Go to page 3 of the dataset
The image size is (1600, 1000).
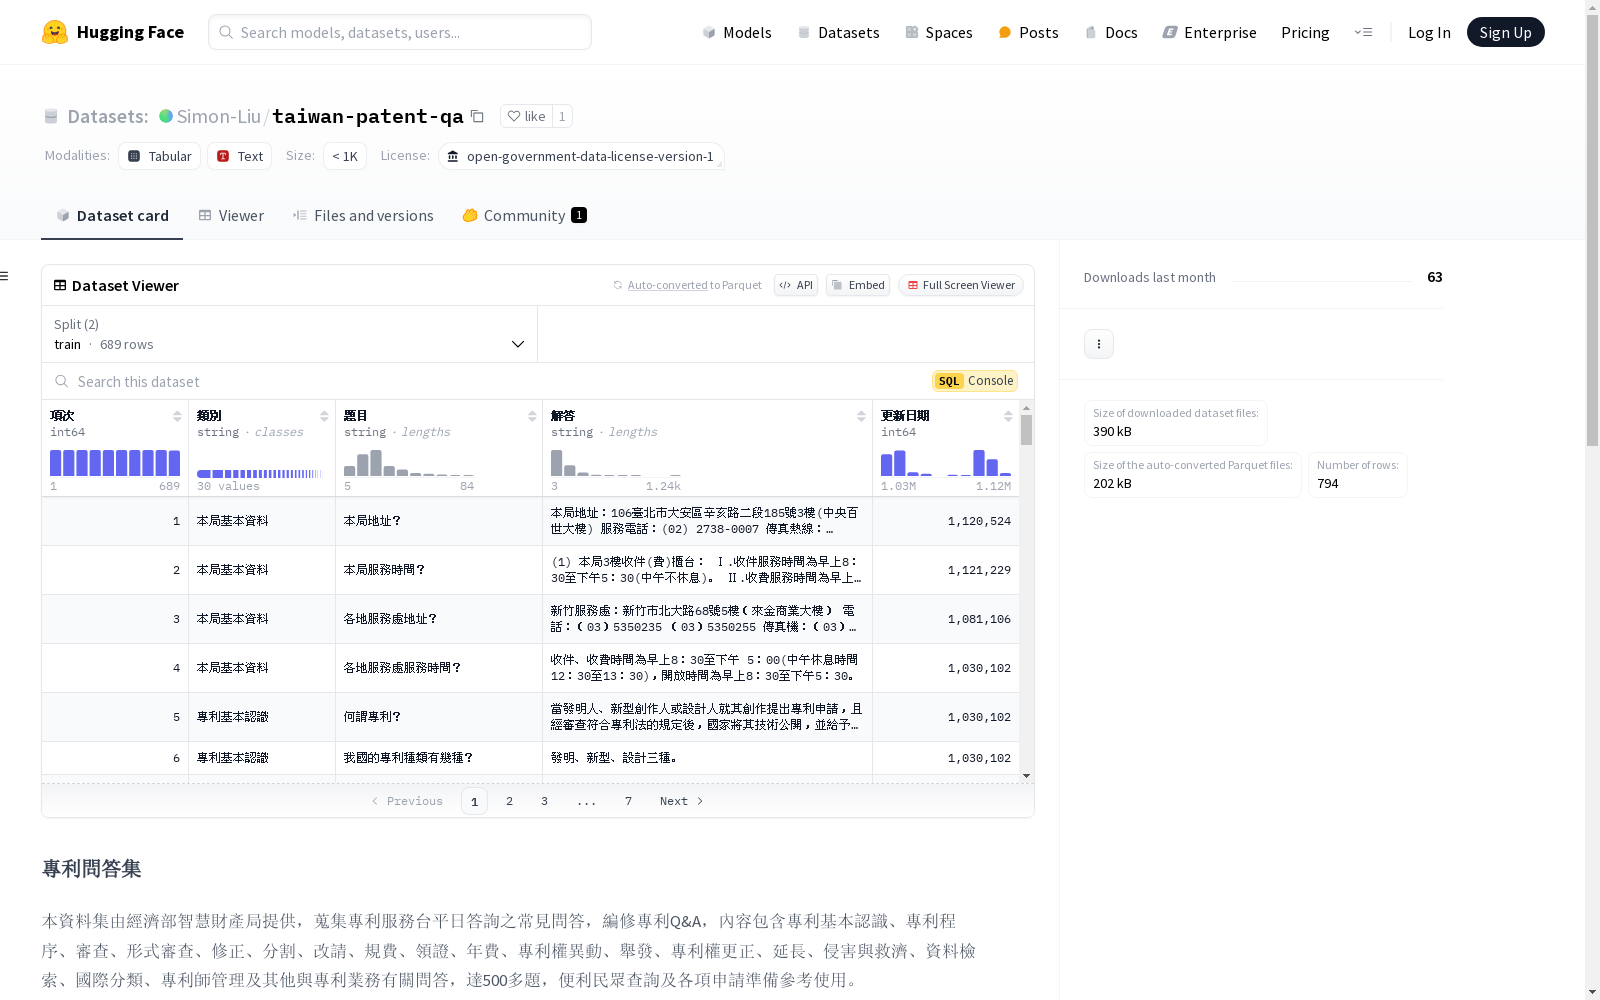pos(544,801)
